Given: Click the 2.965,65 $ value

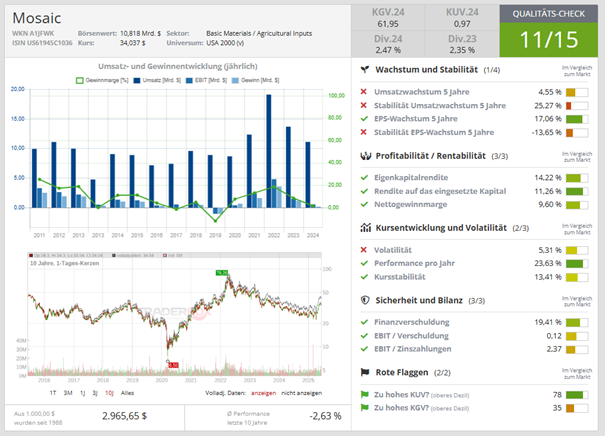Looking at the screenshot, I should [x=124, y=416].
